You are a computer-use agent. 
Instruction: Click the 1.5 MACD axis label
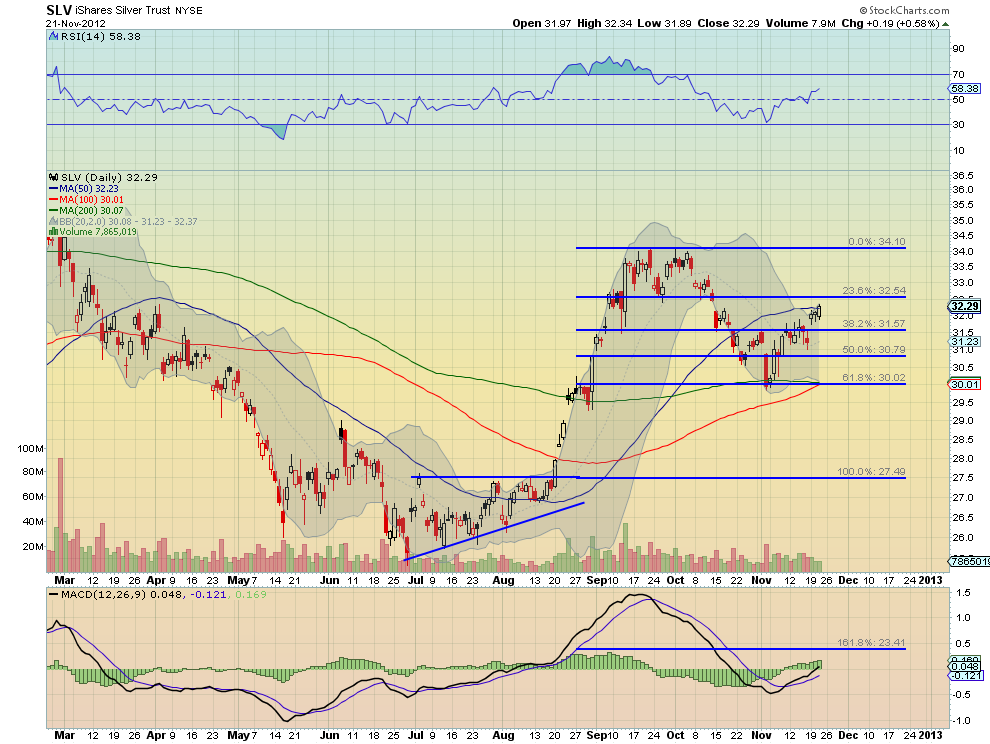click(963, 592)
